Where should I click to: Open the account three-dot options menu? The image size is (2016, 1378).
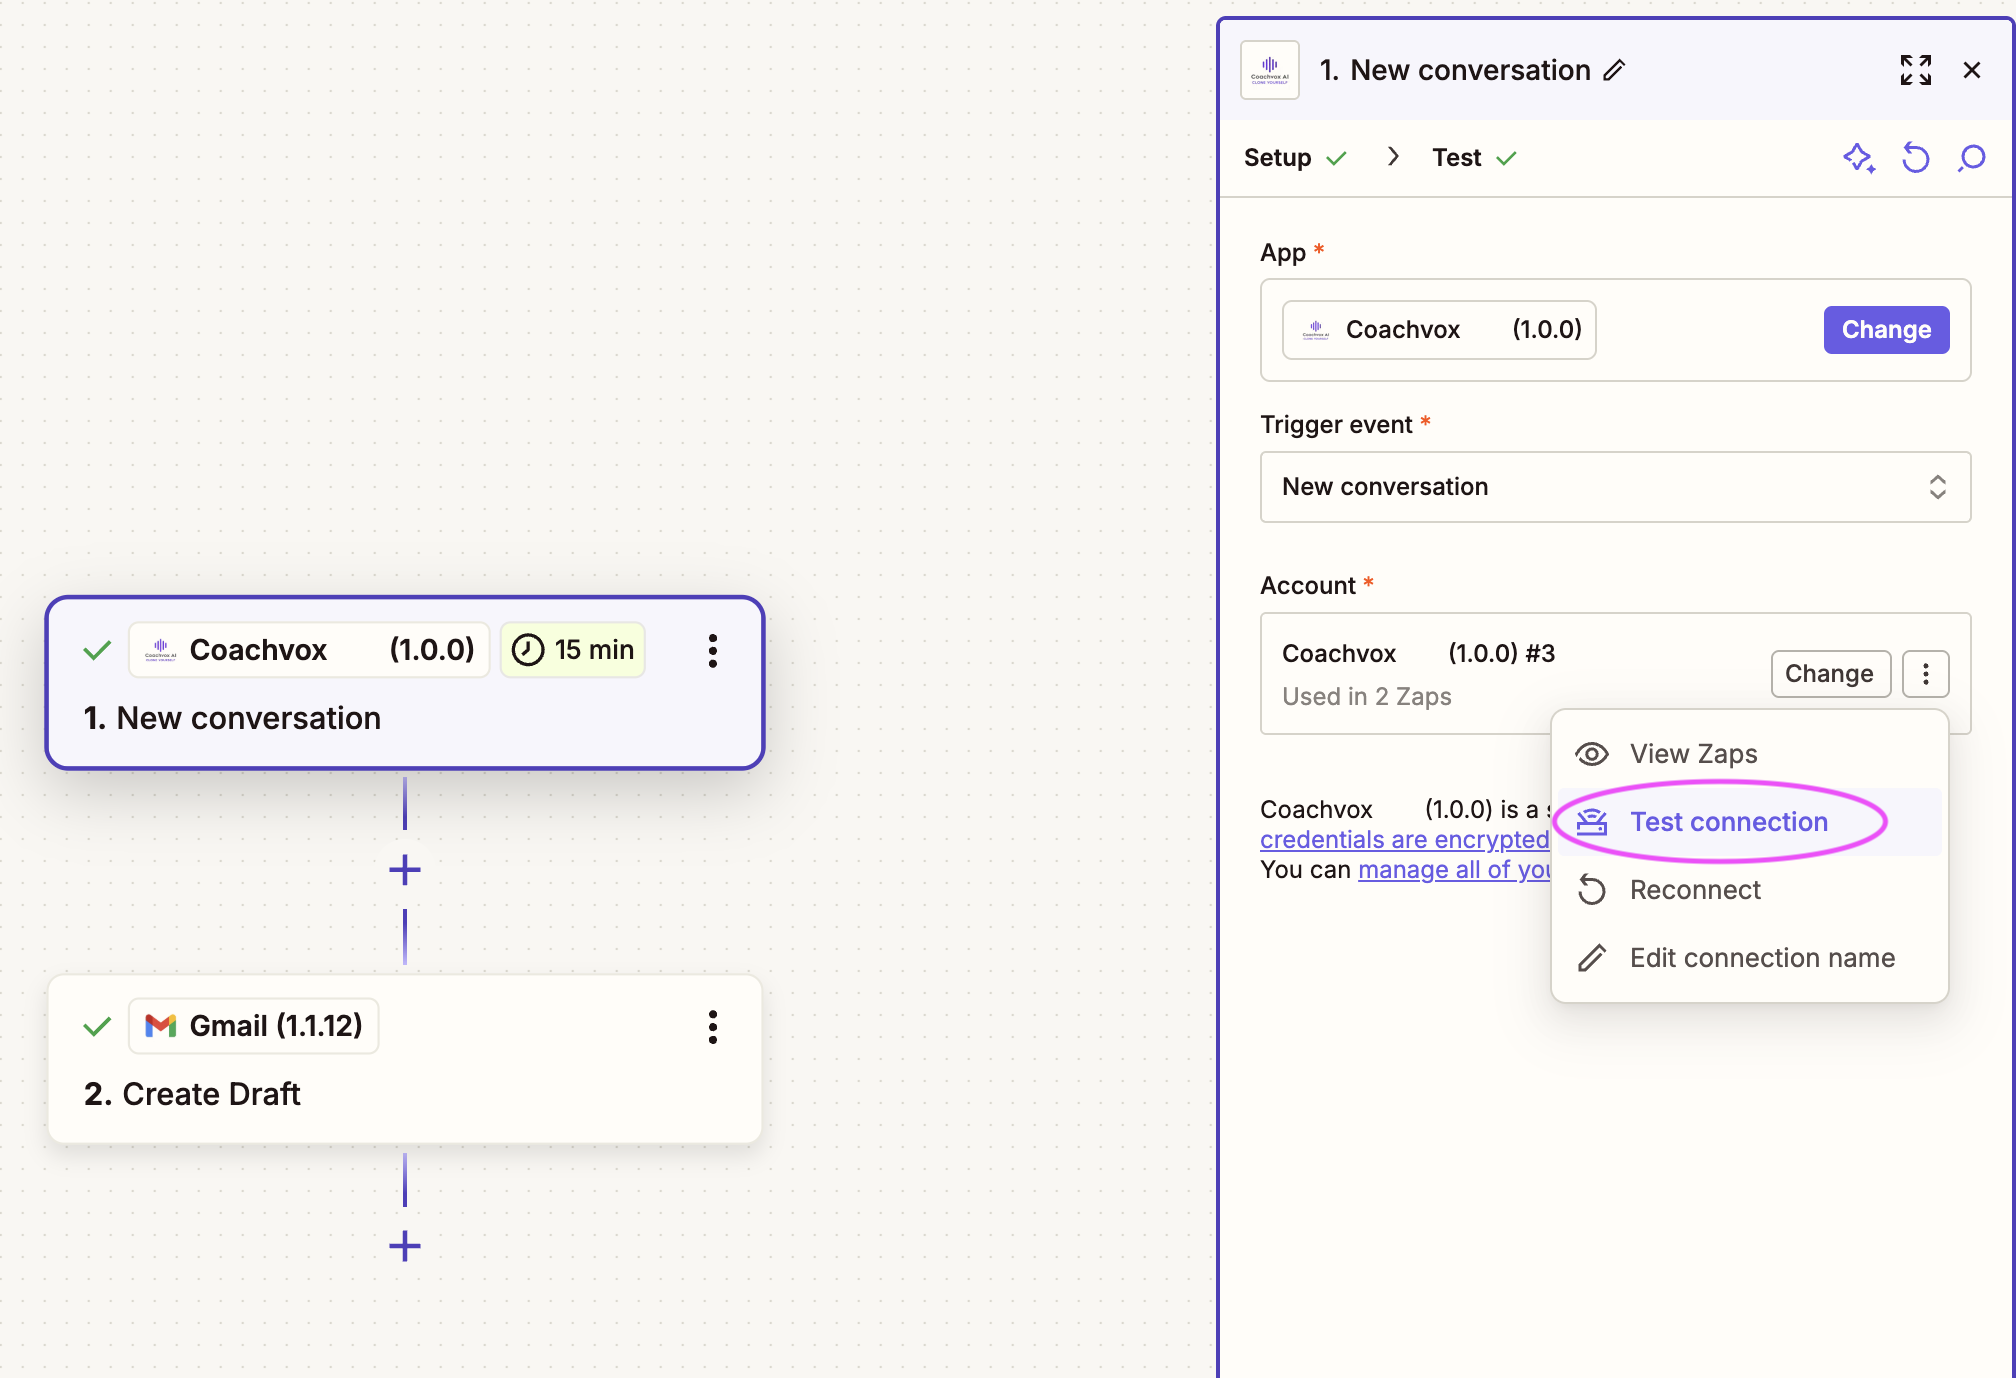(x=1925, y=674)
